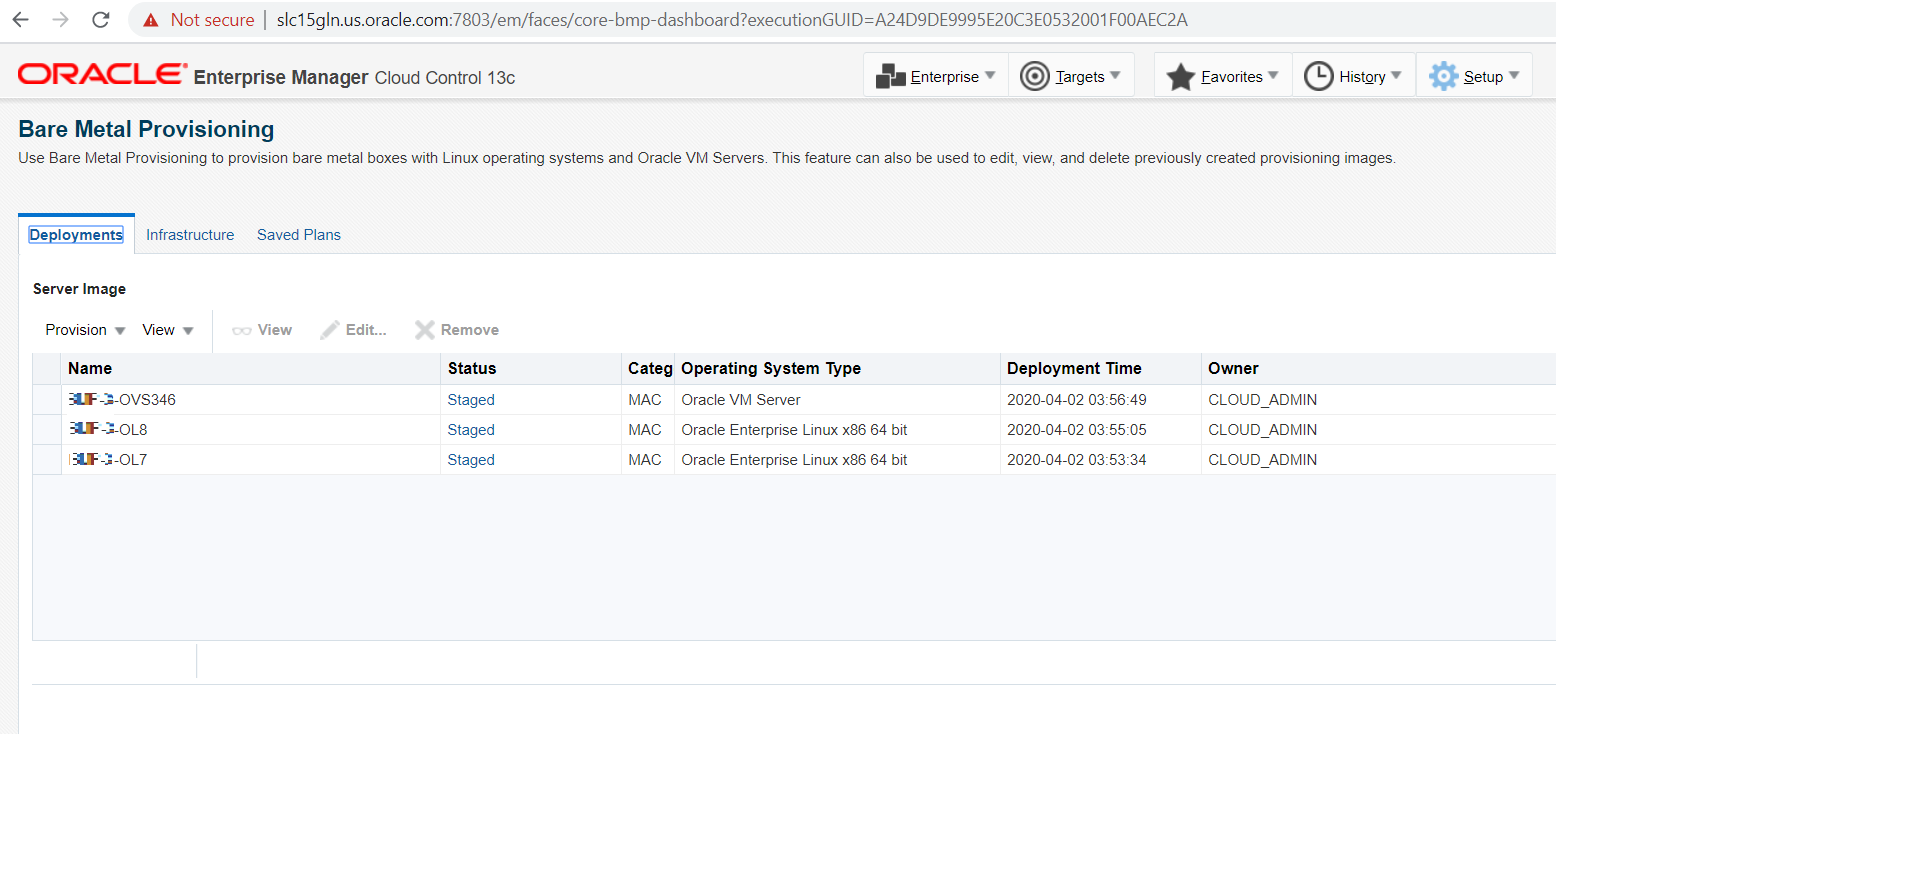Click row selector for OL8 row
Viewport: 1914px width, 878px height.
coord(47,430)
